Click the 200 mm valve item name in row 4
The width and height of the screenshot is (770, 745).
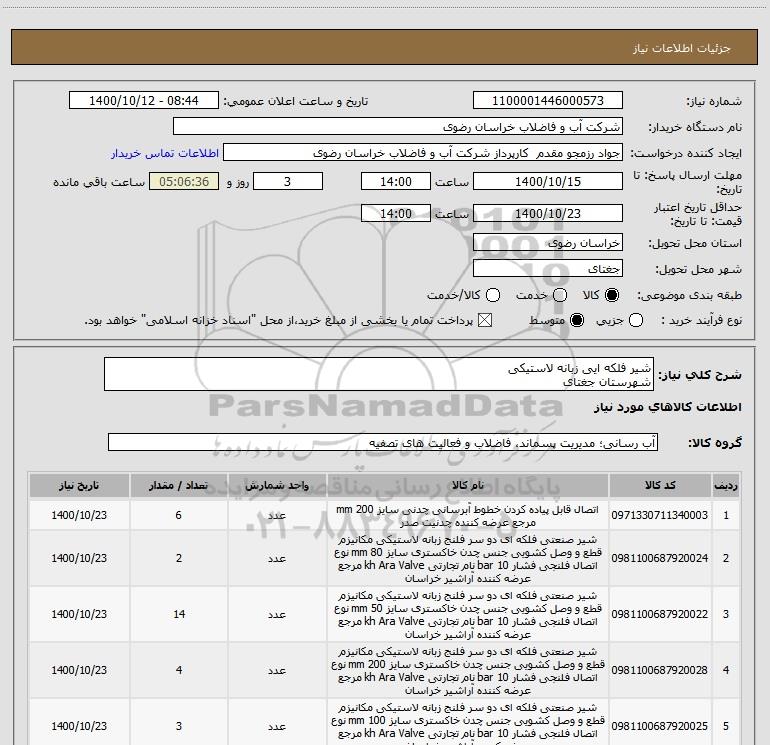coord(468,671)
